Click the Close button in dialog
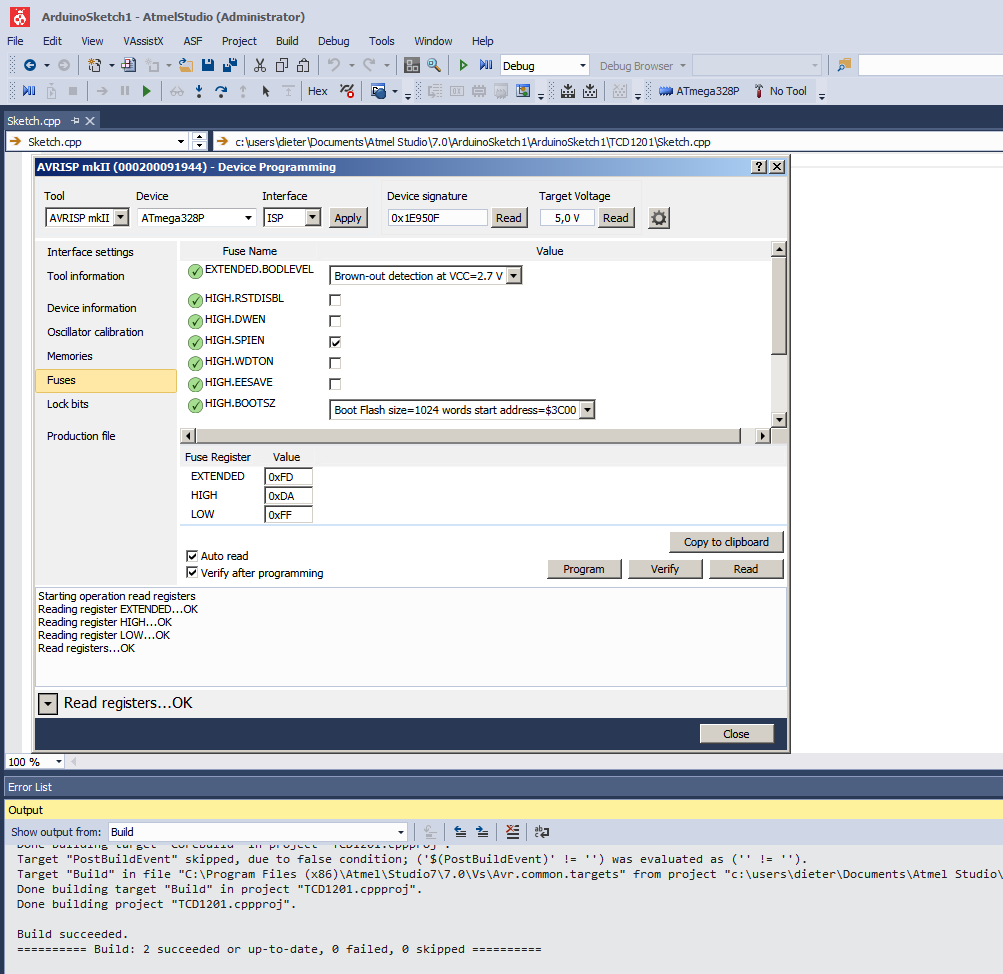This screenshot has height=974, width=1003. click(x=736, y=734)
